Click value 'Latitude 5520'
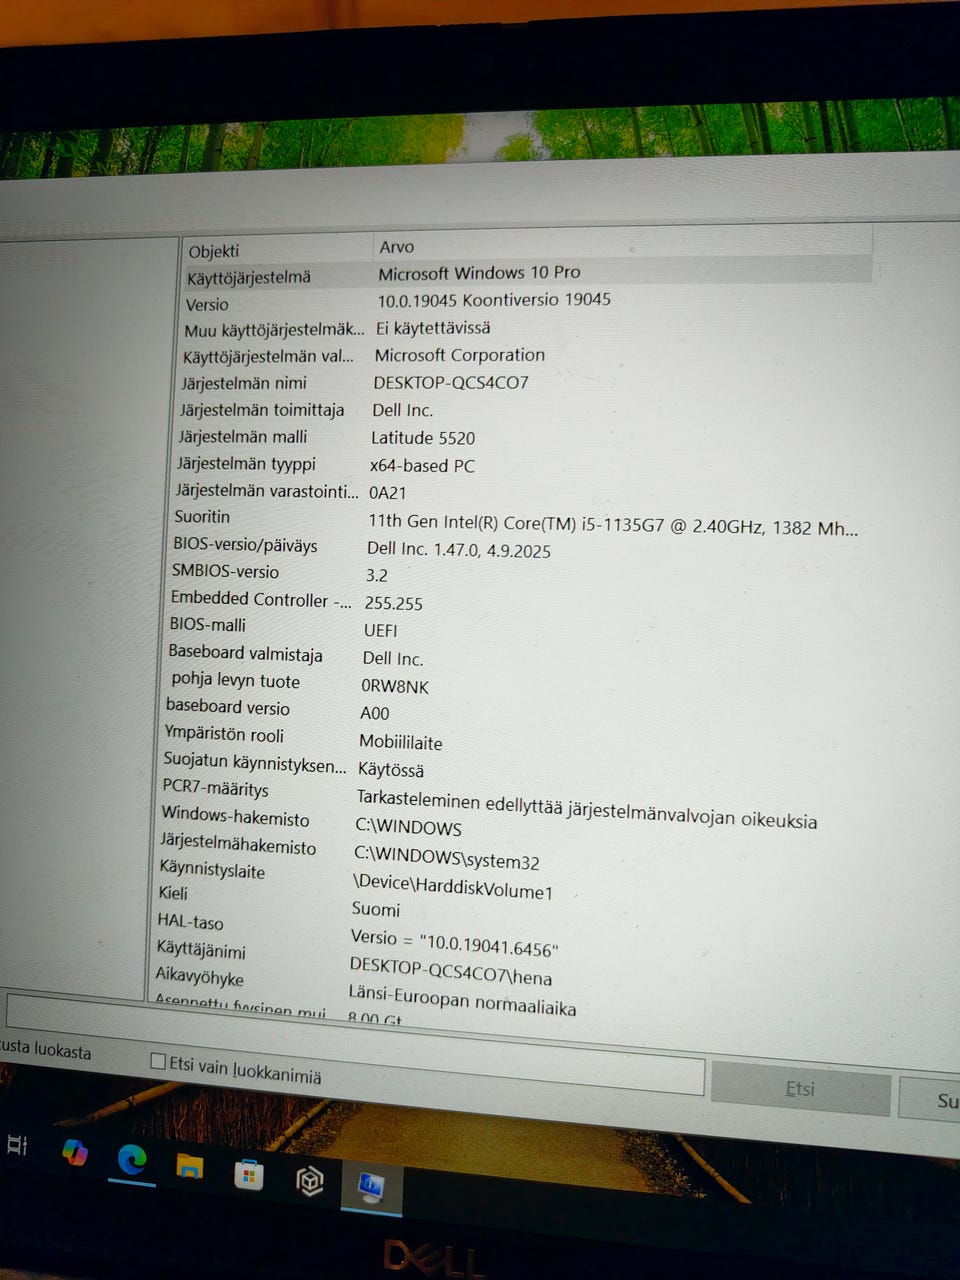The width and height of the screenshot is (960, 1280). (x=423, y=438)
